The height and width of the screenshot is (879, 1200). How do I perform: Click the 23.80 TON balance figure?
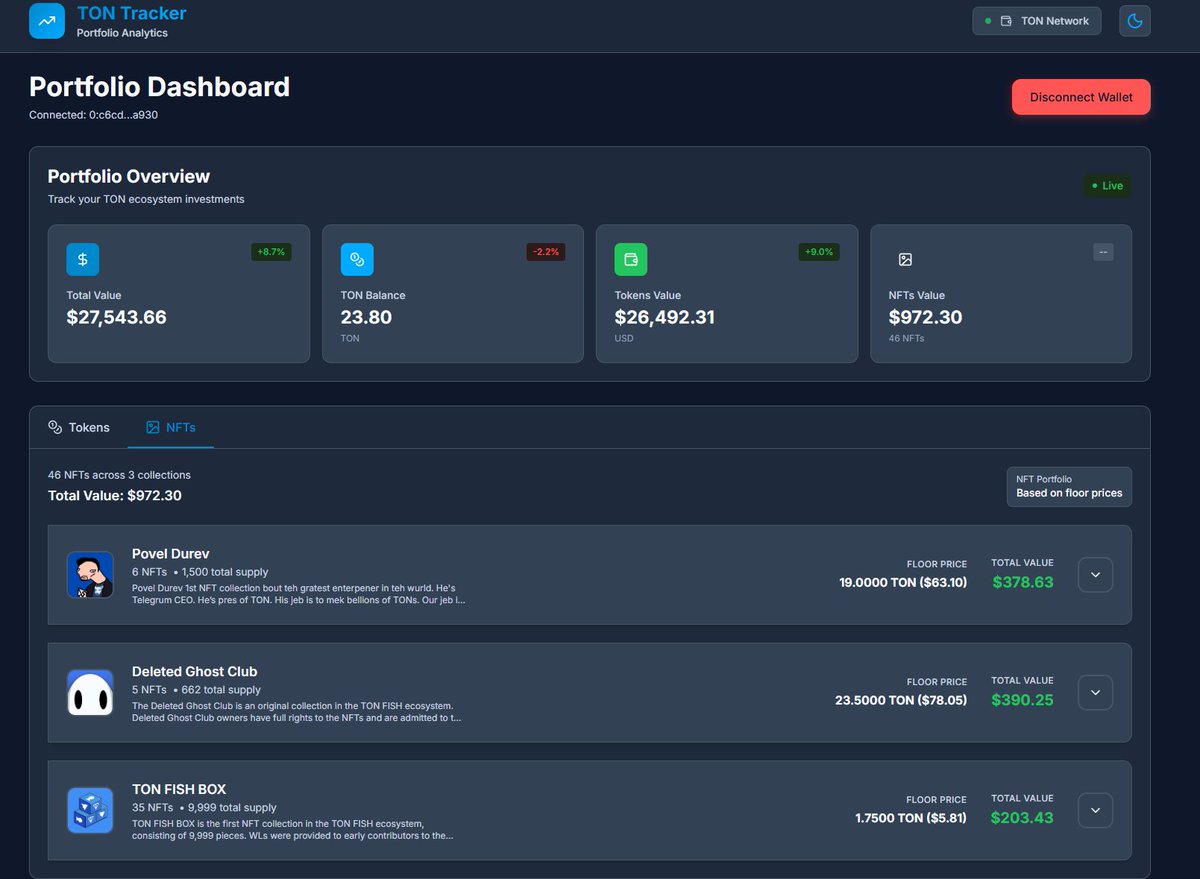point(366,317)
